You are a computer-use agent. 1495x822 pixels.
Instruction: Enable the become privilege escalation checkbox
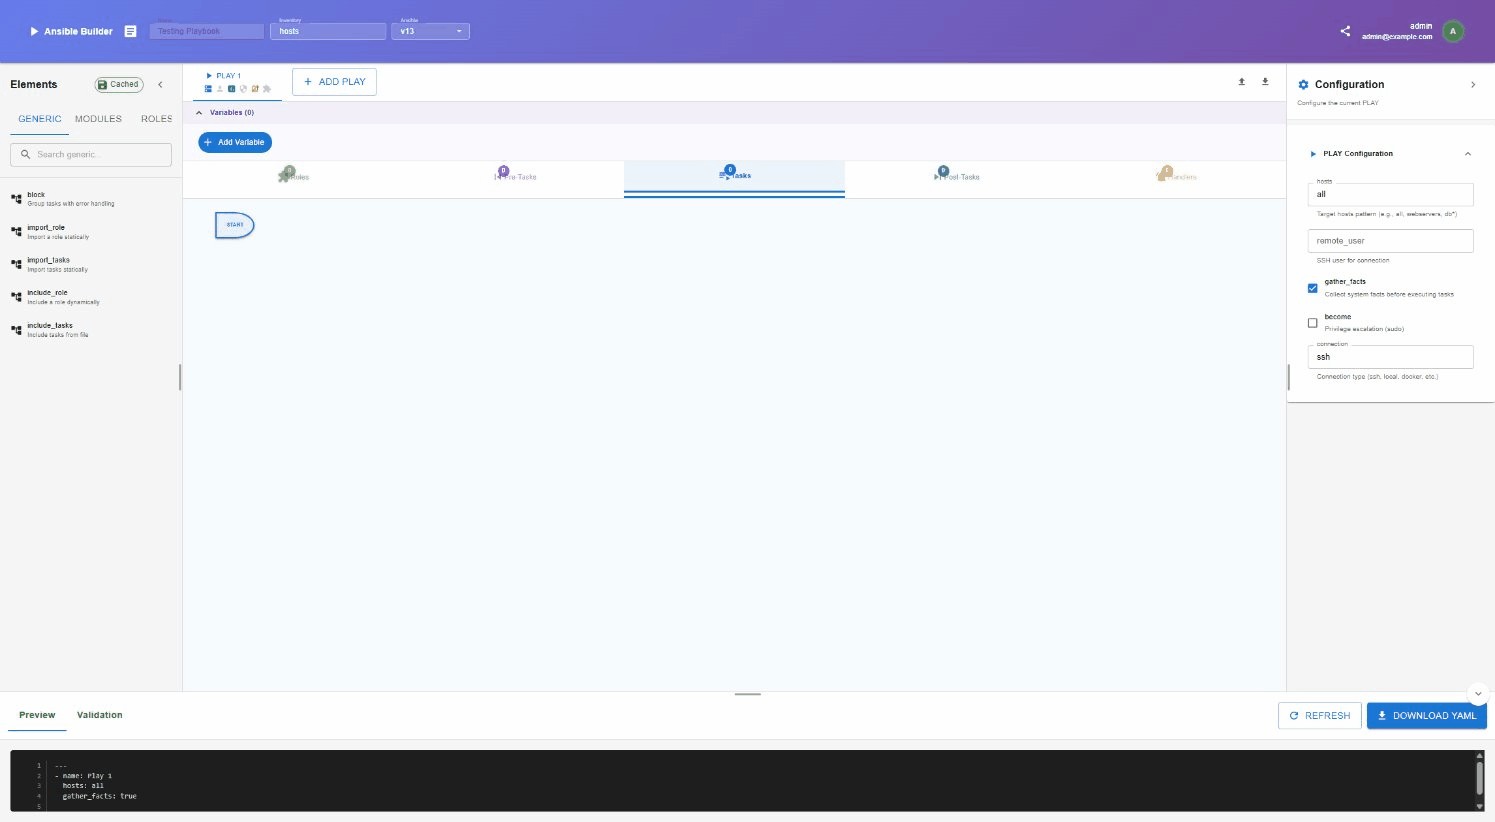pos(1313,323)
